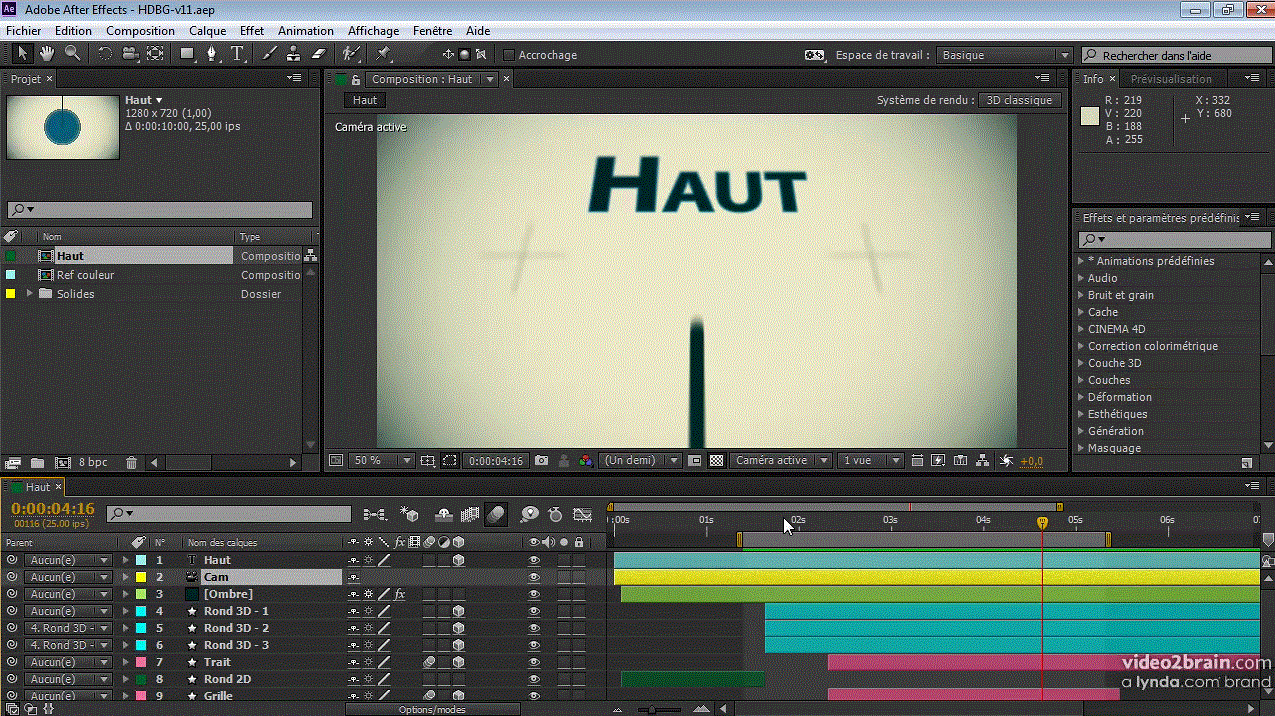Open the Fichier menu
This screenshot has width=1275, height=716.
(24, 31)
